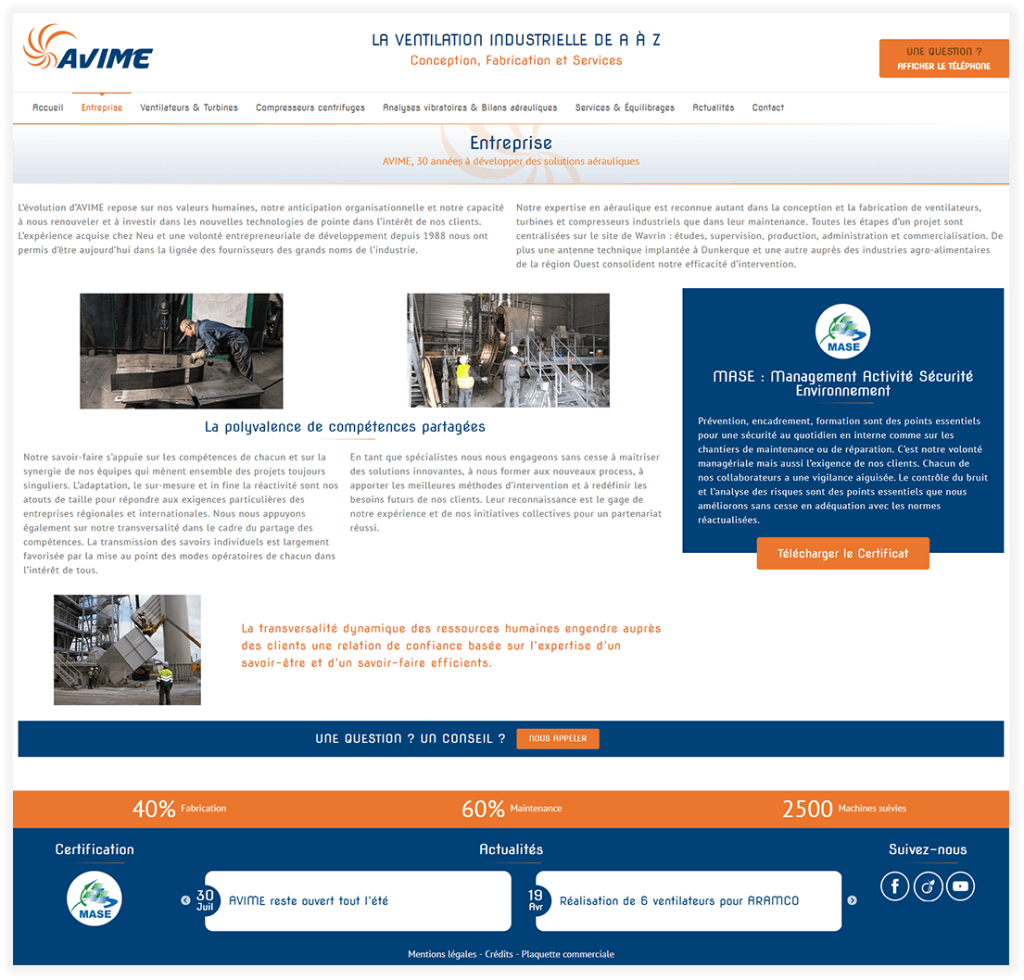Open the worker grinding metal photo

pos(181,350)
